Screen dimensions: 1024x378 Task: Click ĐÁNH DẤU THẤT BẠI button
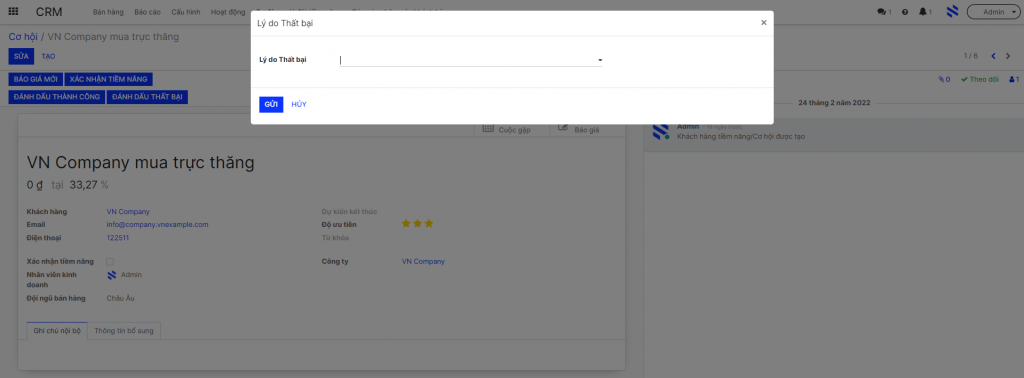click(x=147, y=97)
